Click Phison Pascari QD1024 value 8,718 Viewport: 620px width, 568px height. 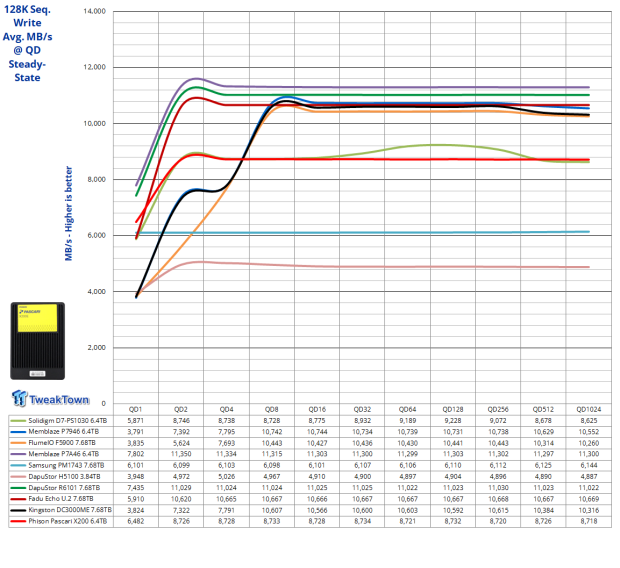[589, 521]
